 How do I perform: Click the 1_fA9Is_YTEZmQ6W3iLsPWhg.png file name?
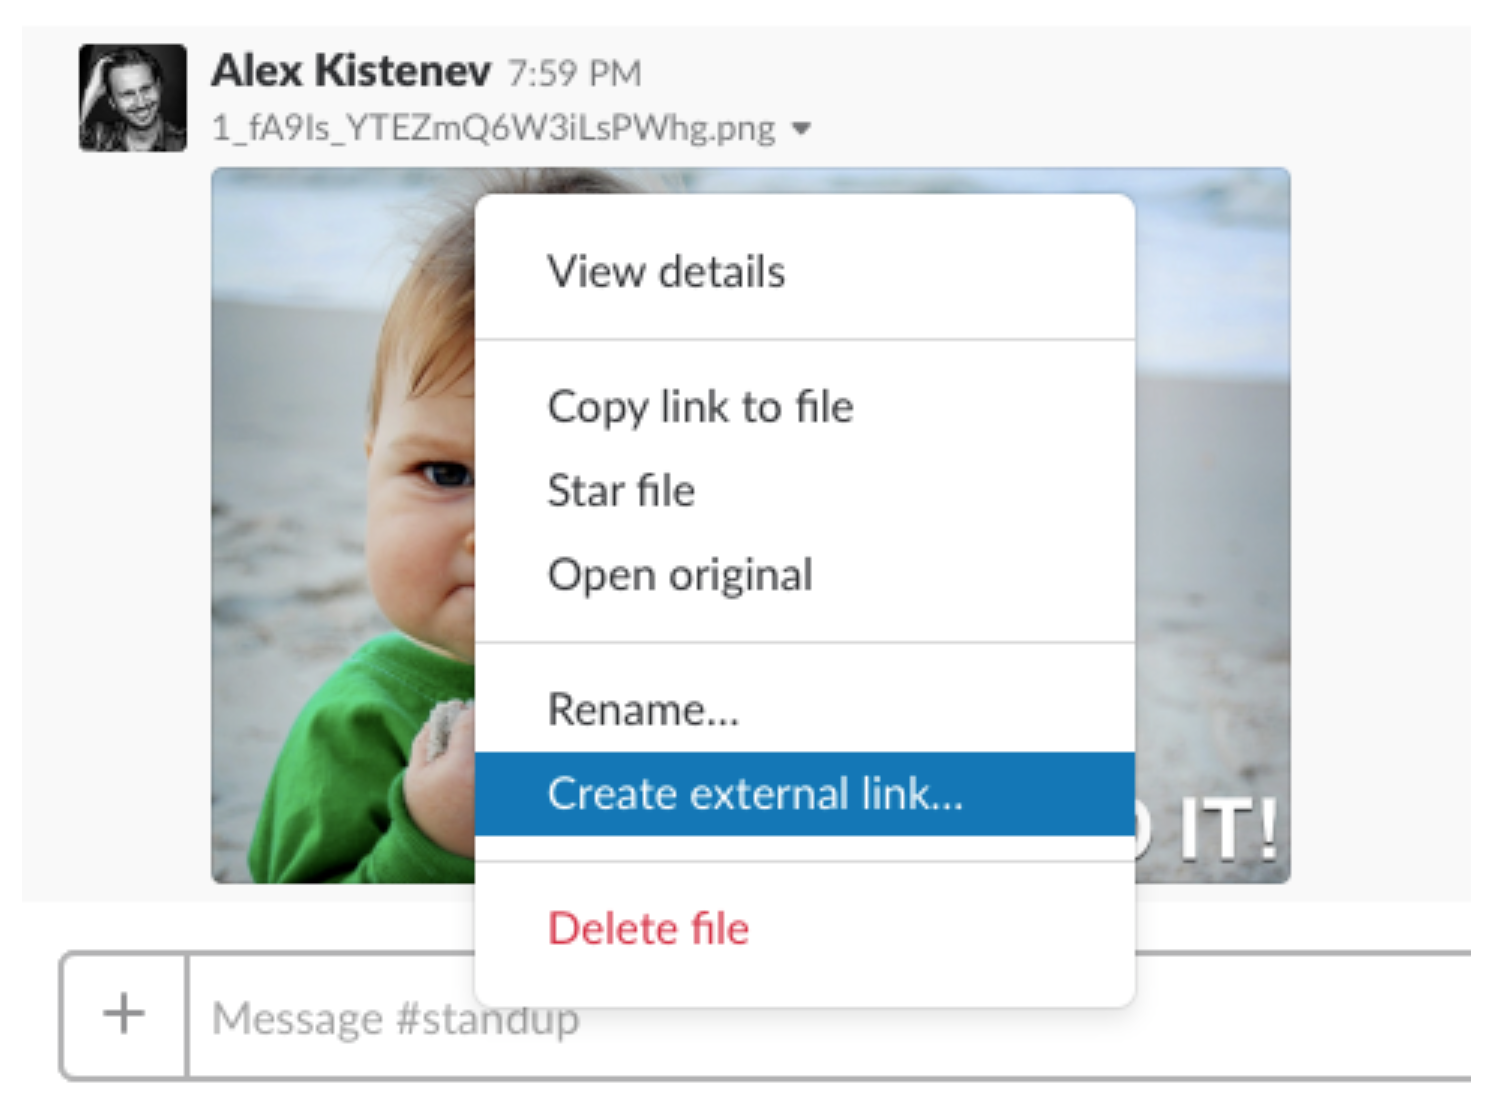click(493, 129)
